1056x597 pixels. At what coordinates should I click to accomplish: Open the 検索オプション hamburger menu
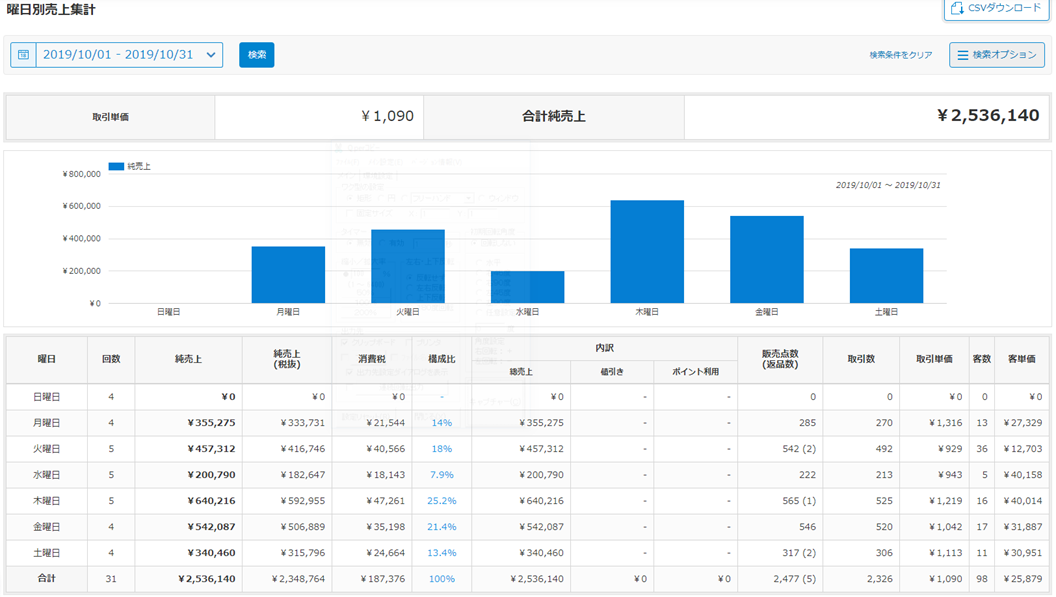[961, 55]
